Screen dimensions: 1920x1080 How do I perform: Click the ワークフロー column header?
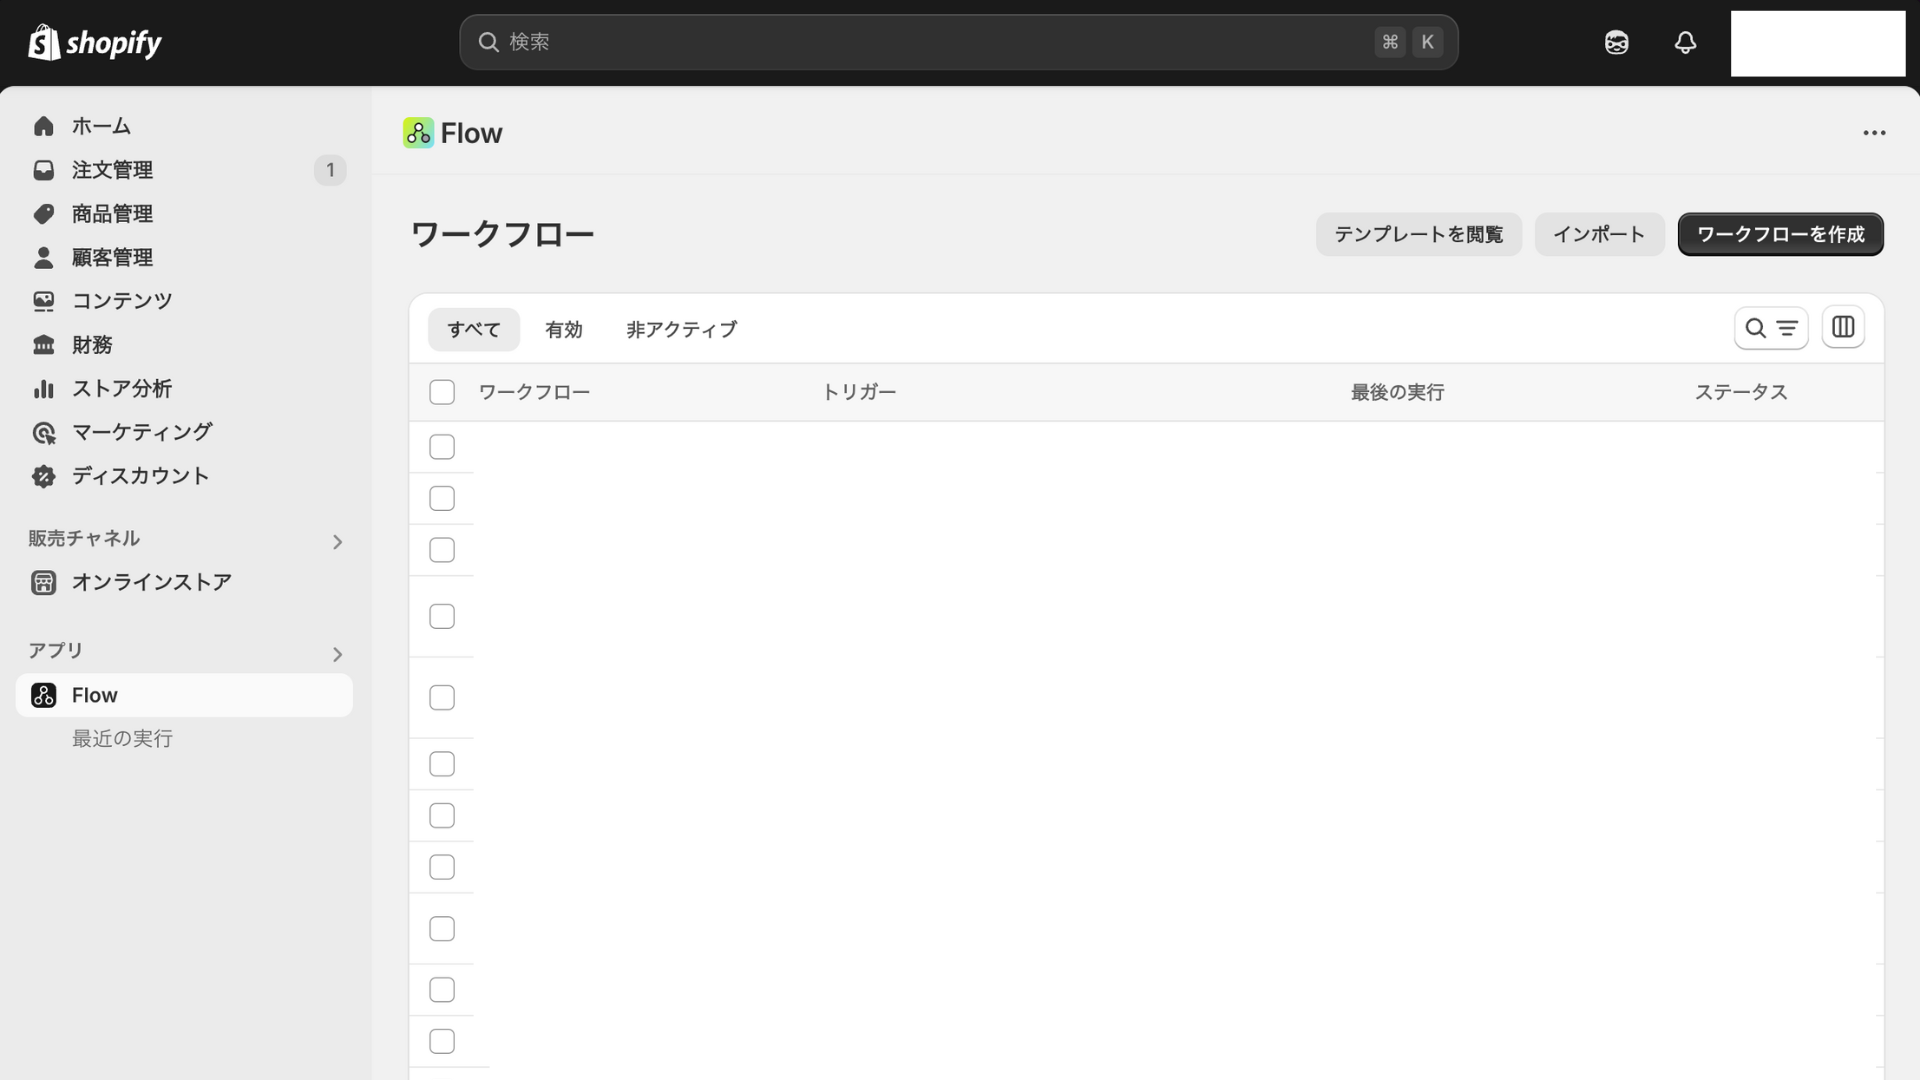click(x=534, y=392)
